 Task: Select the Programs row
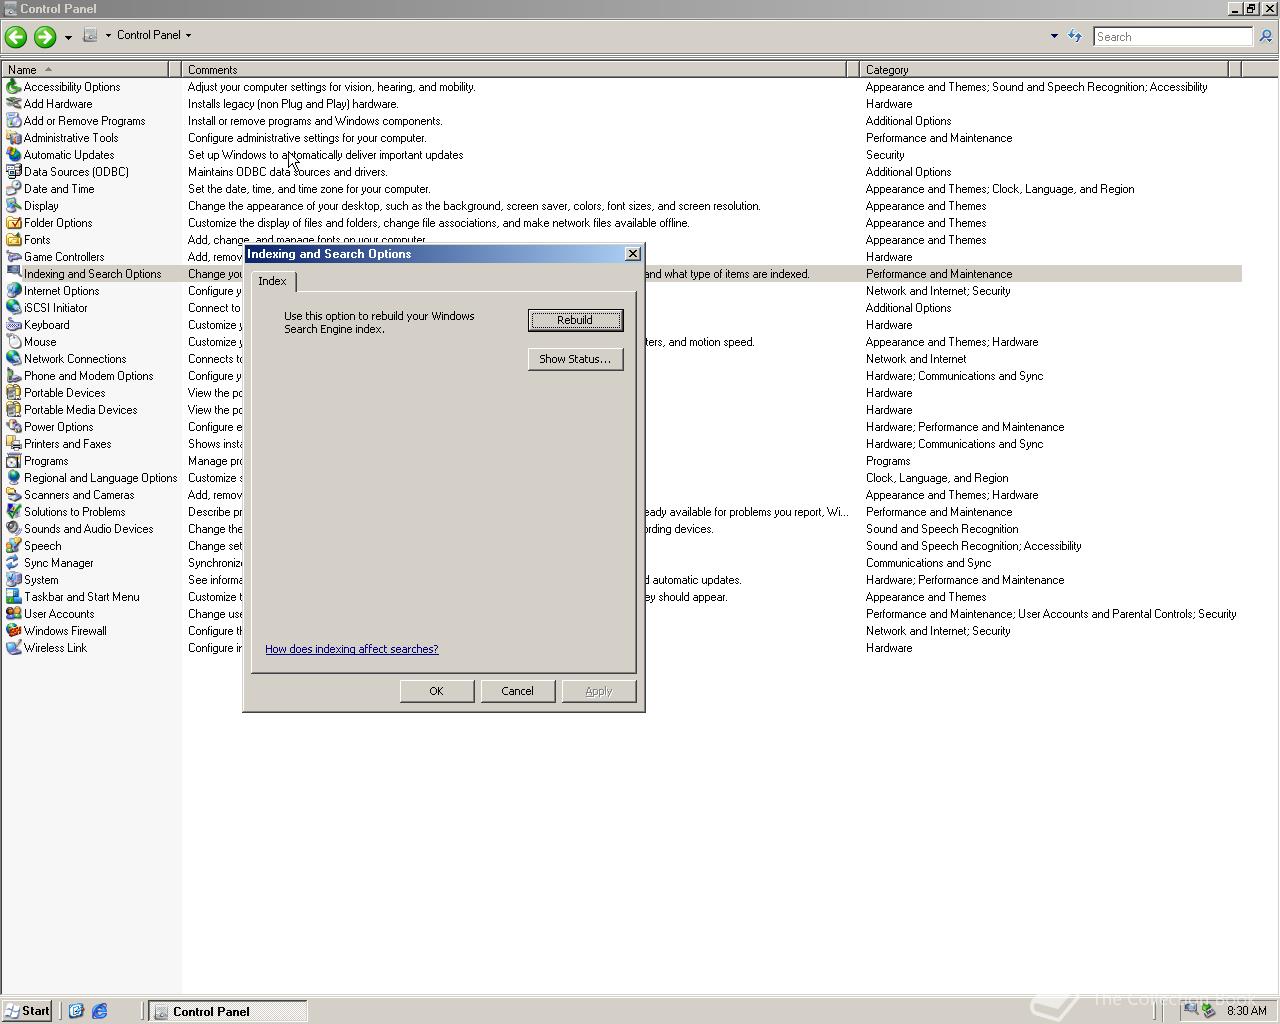coord(622,461)
